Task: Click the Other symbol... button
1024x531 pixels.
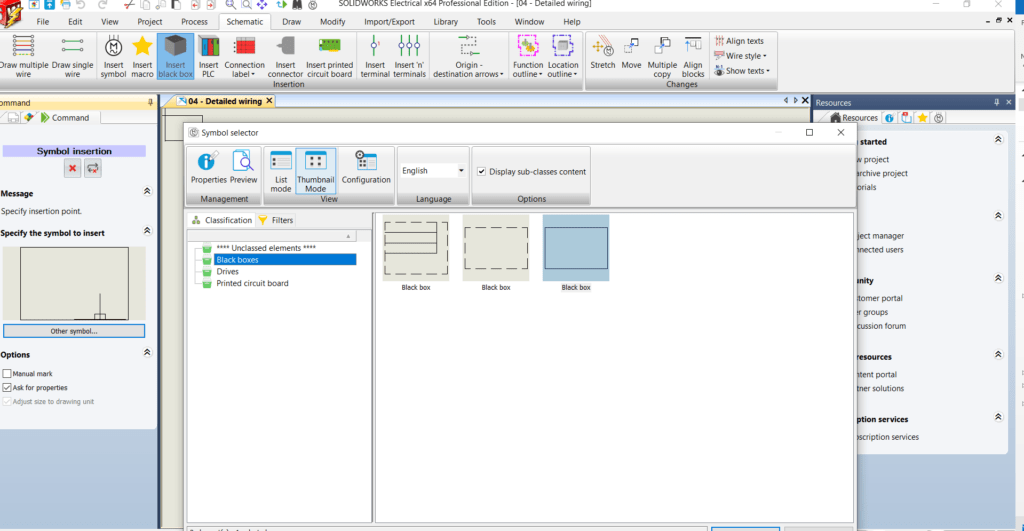Action: [74, 331]
